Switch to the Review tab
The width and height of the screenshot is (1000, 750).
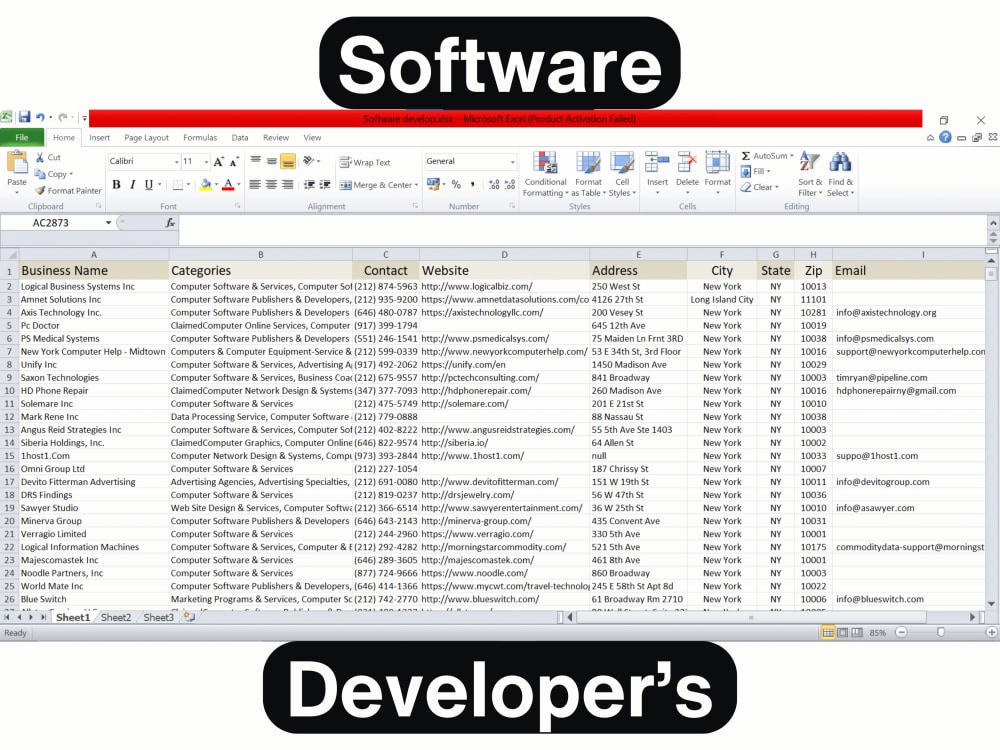point(276,137)
